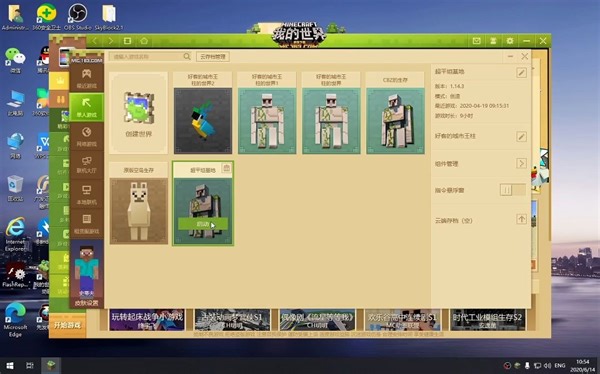Click Minecraft launcher taskbar icon
600x374 pixels.
click(51, 366)
